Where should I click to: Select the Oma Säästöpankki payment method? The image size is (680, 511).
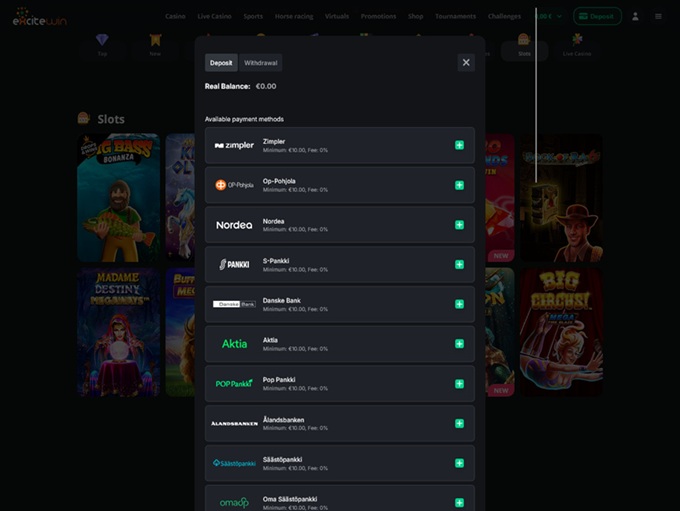(339, 498)
